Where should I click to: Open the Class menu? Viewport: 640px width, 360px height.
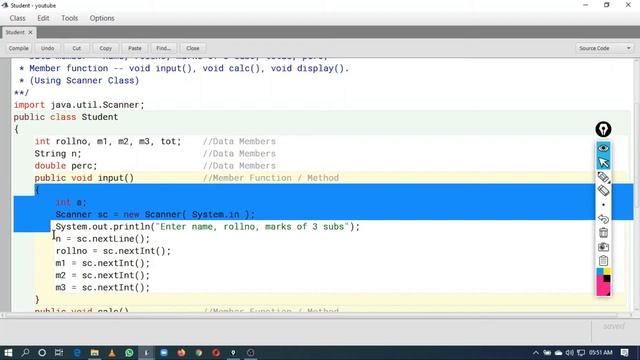[x=18, y=18]
